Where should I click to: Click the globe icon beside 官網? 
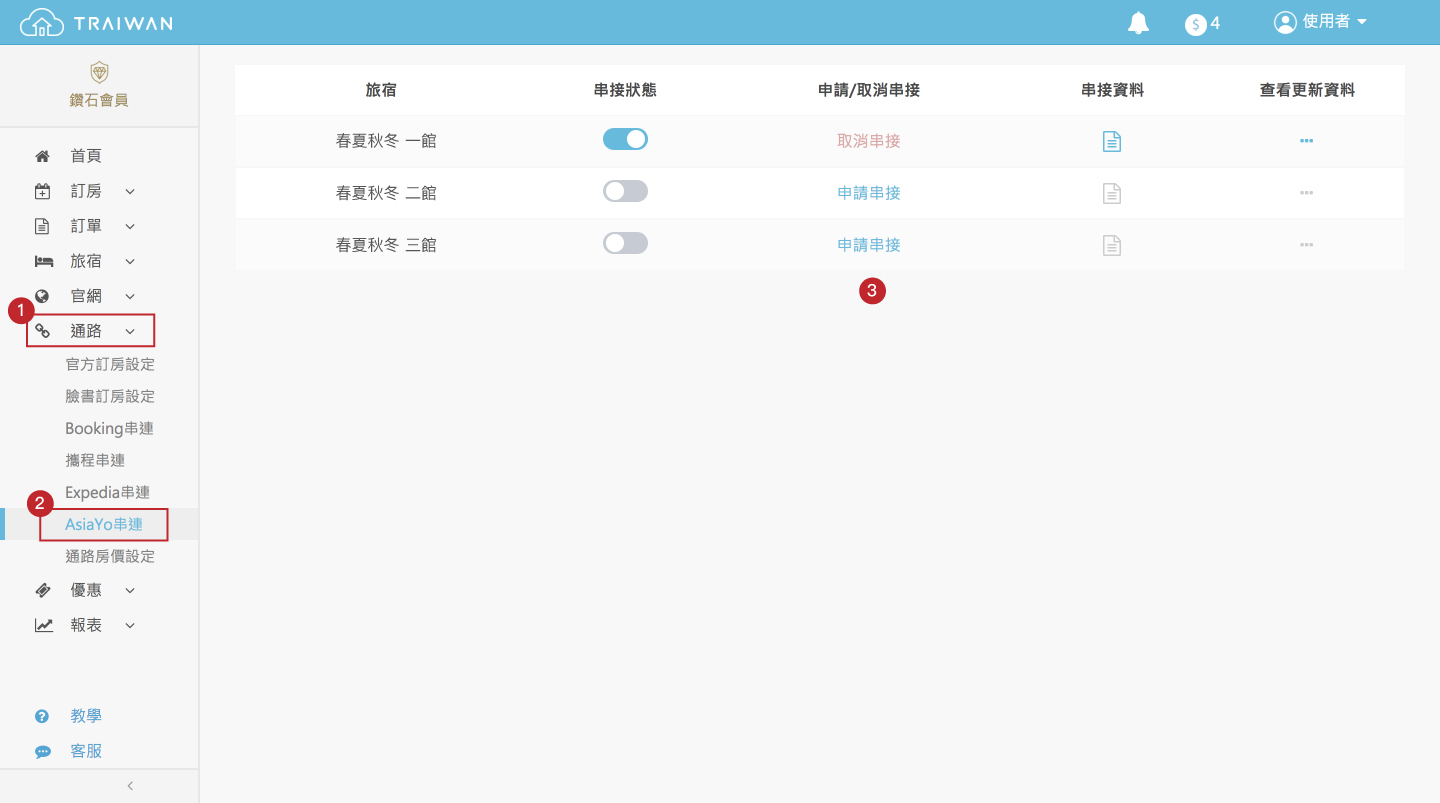coord(42,296)
